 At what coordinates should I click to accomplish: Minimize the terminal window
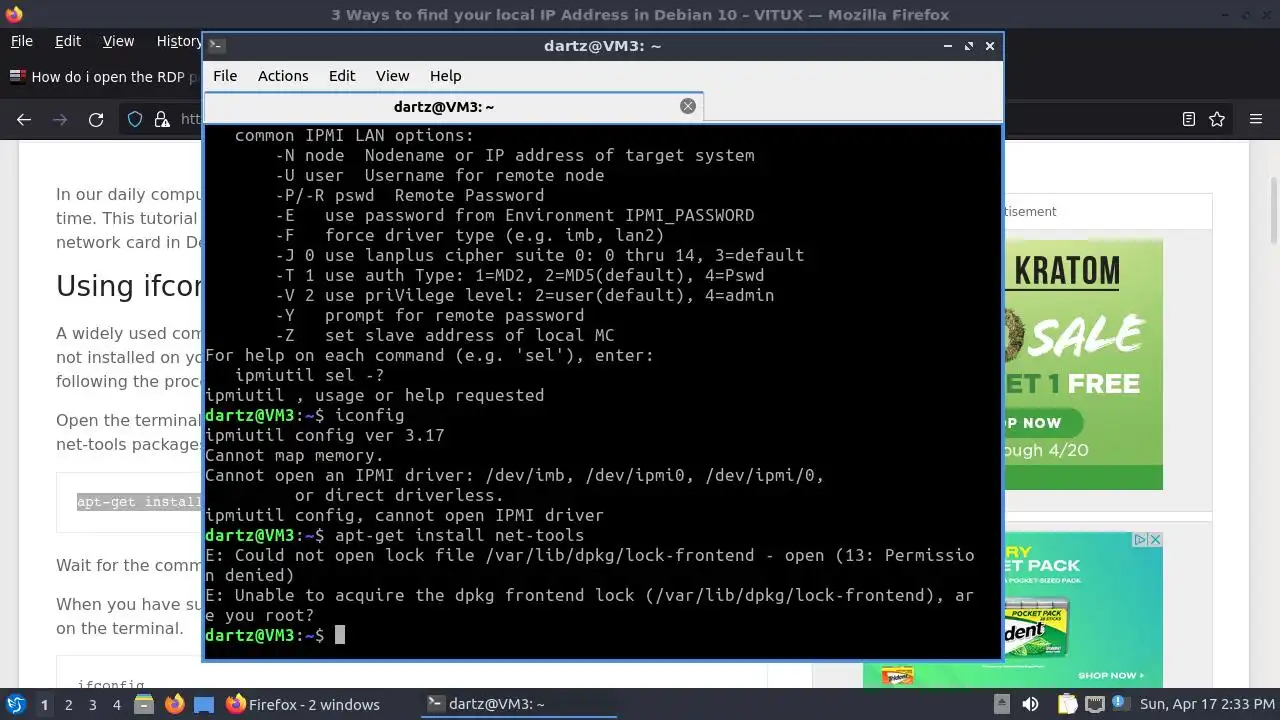947,46
